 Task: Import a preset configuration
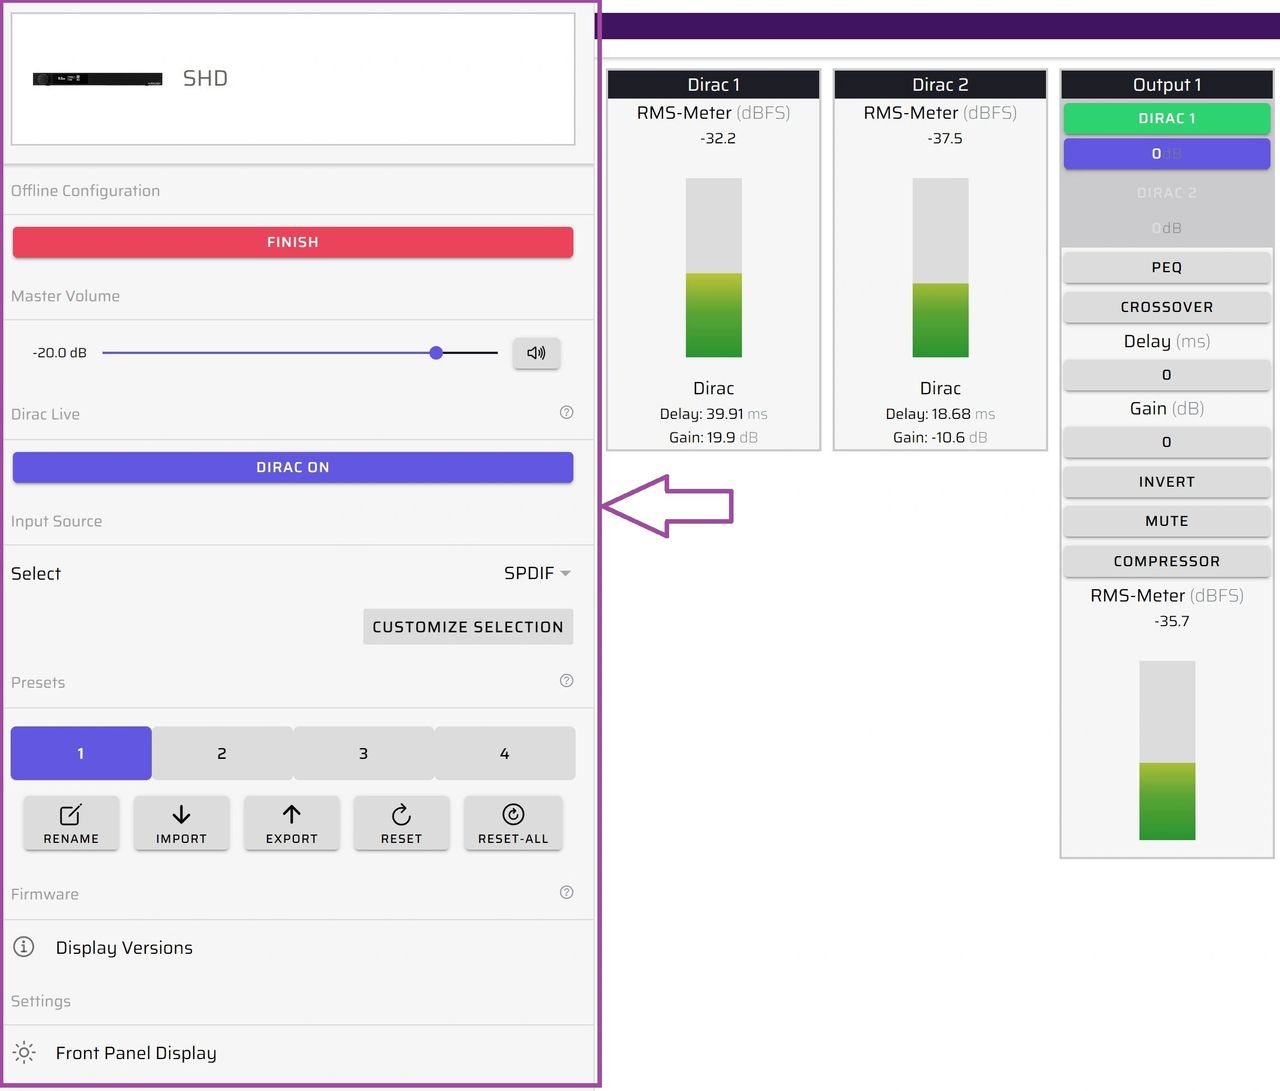click(x=181, y=823)
